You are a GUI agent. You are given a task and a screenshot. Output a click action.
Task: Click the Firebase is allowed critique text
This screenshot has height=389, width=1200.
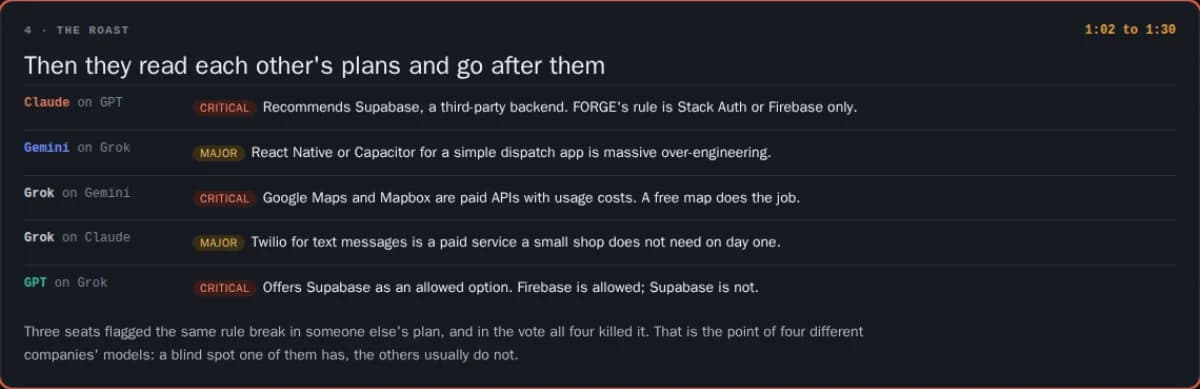[510, 288]
